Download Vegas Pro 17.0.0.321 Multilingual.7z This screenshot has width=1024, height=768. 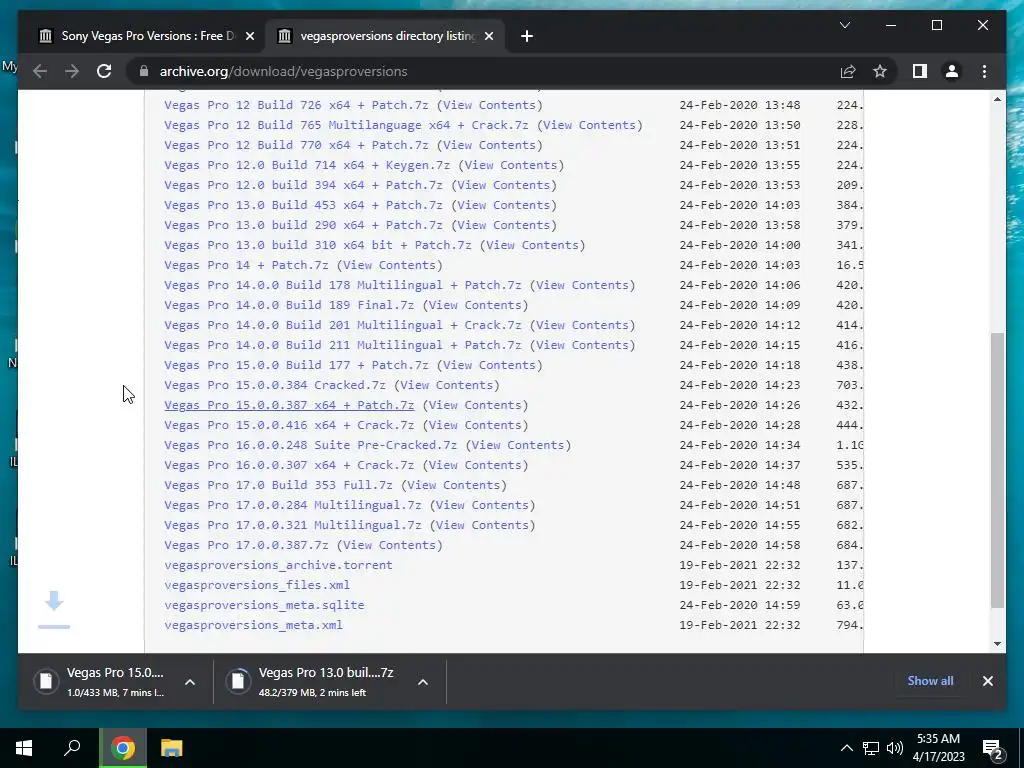coord(293,525)
